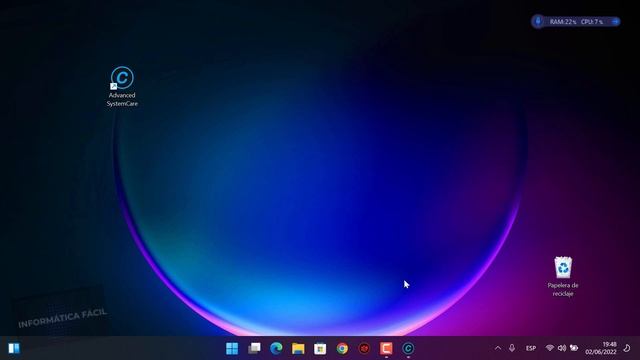Open the Advanced SystemCare desktop shortcut
This screenshot has height=360, width=640.
tap(122, 87)
